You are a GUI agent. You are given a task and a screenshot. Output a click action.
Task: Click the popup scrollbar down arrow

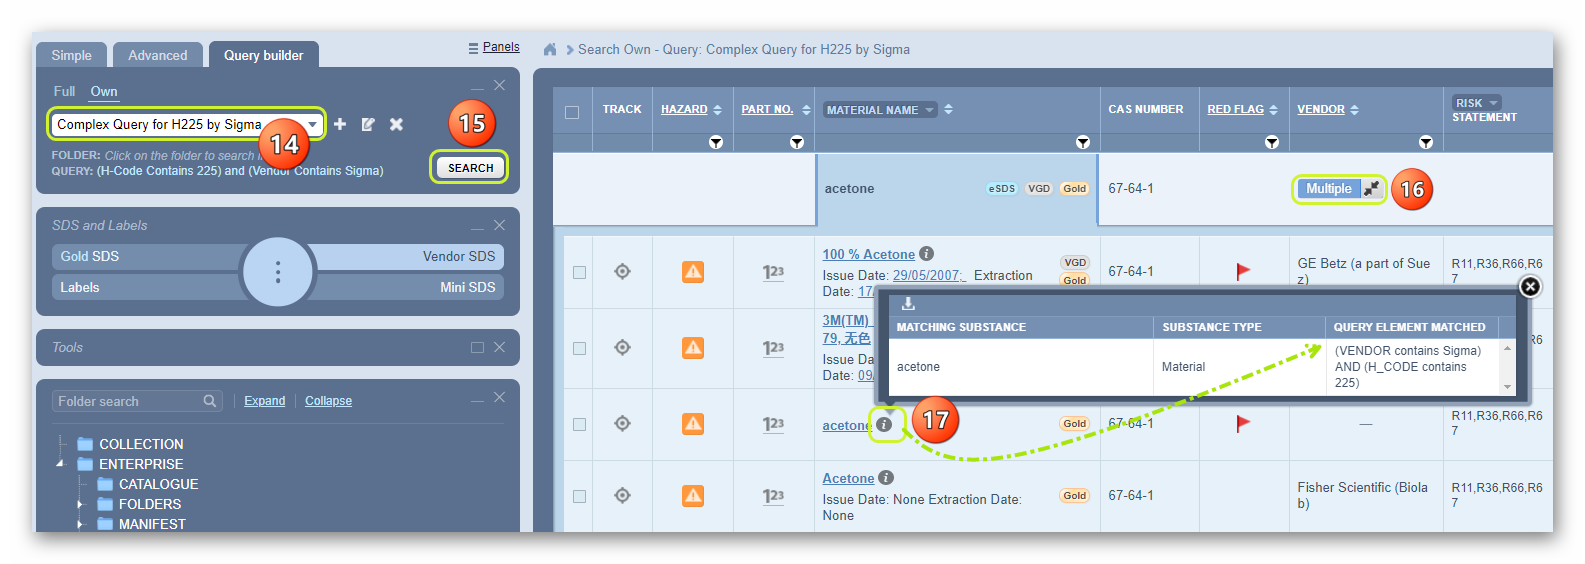click(1507, 387)
